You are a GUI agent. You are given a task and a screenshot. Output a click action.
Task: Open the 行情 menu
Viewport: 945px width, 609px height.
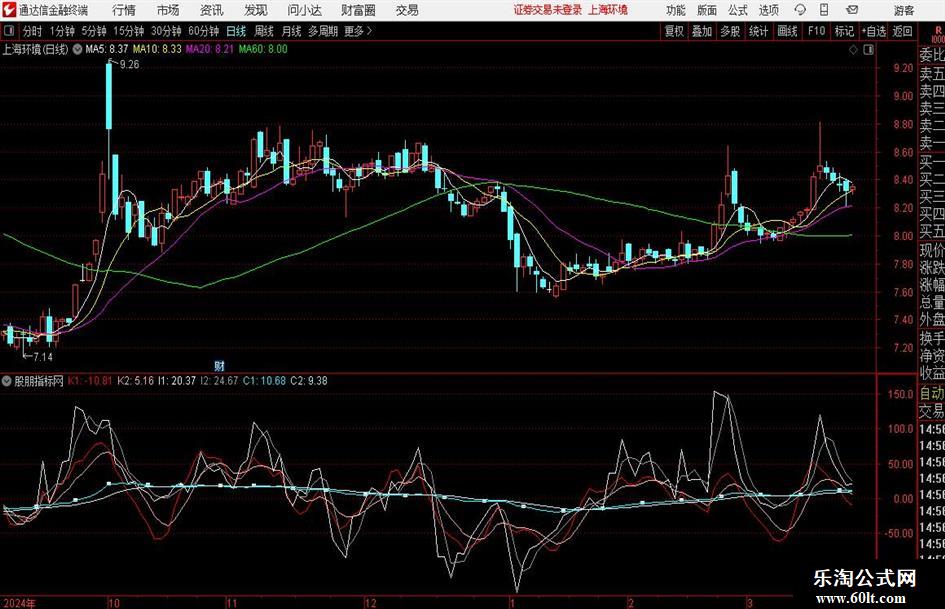pos(124,10)
